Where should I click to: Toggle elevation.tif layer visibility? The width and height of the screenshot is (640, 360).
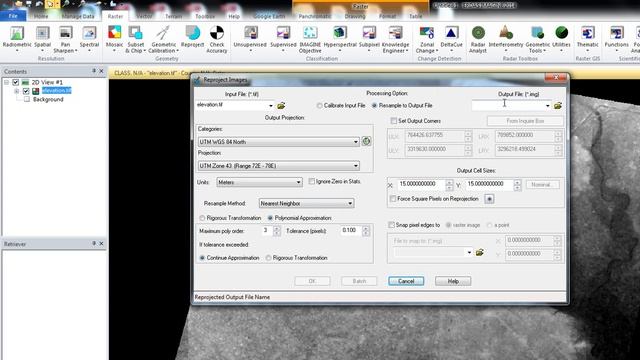pos(26,91)
